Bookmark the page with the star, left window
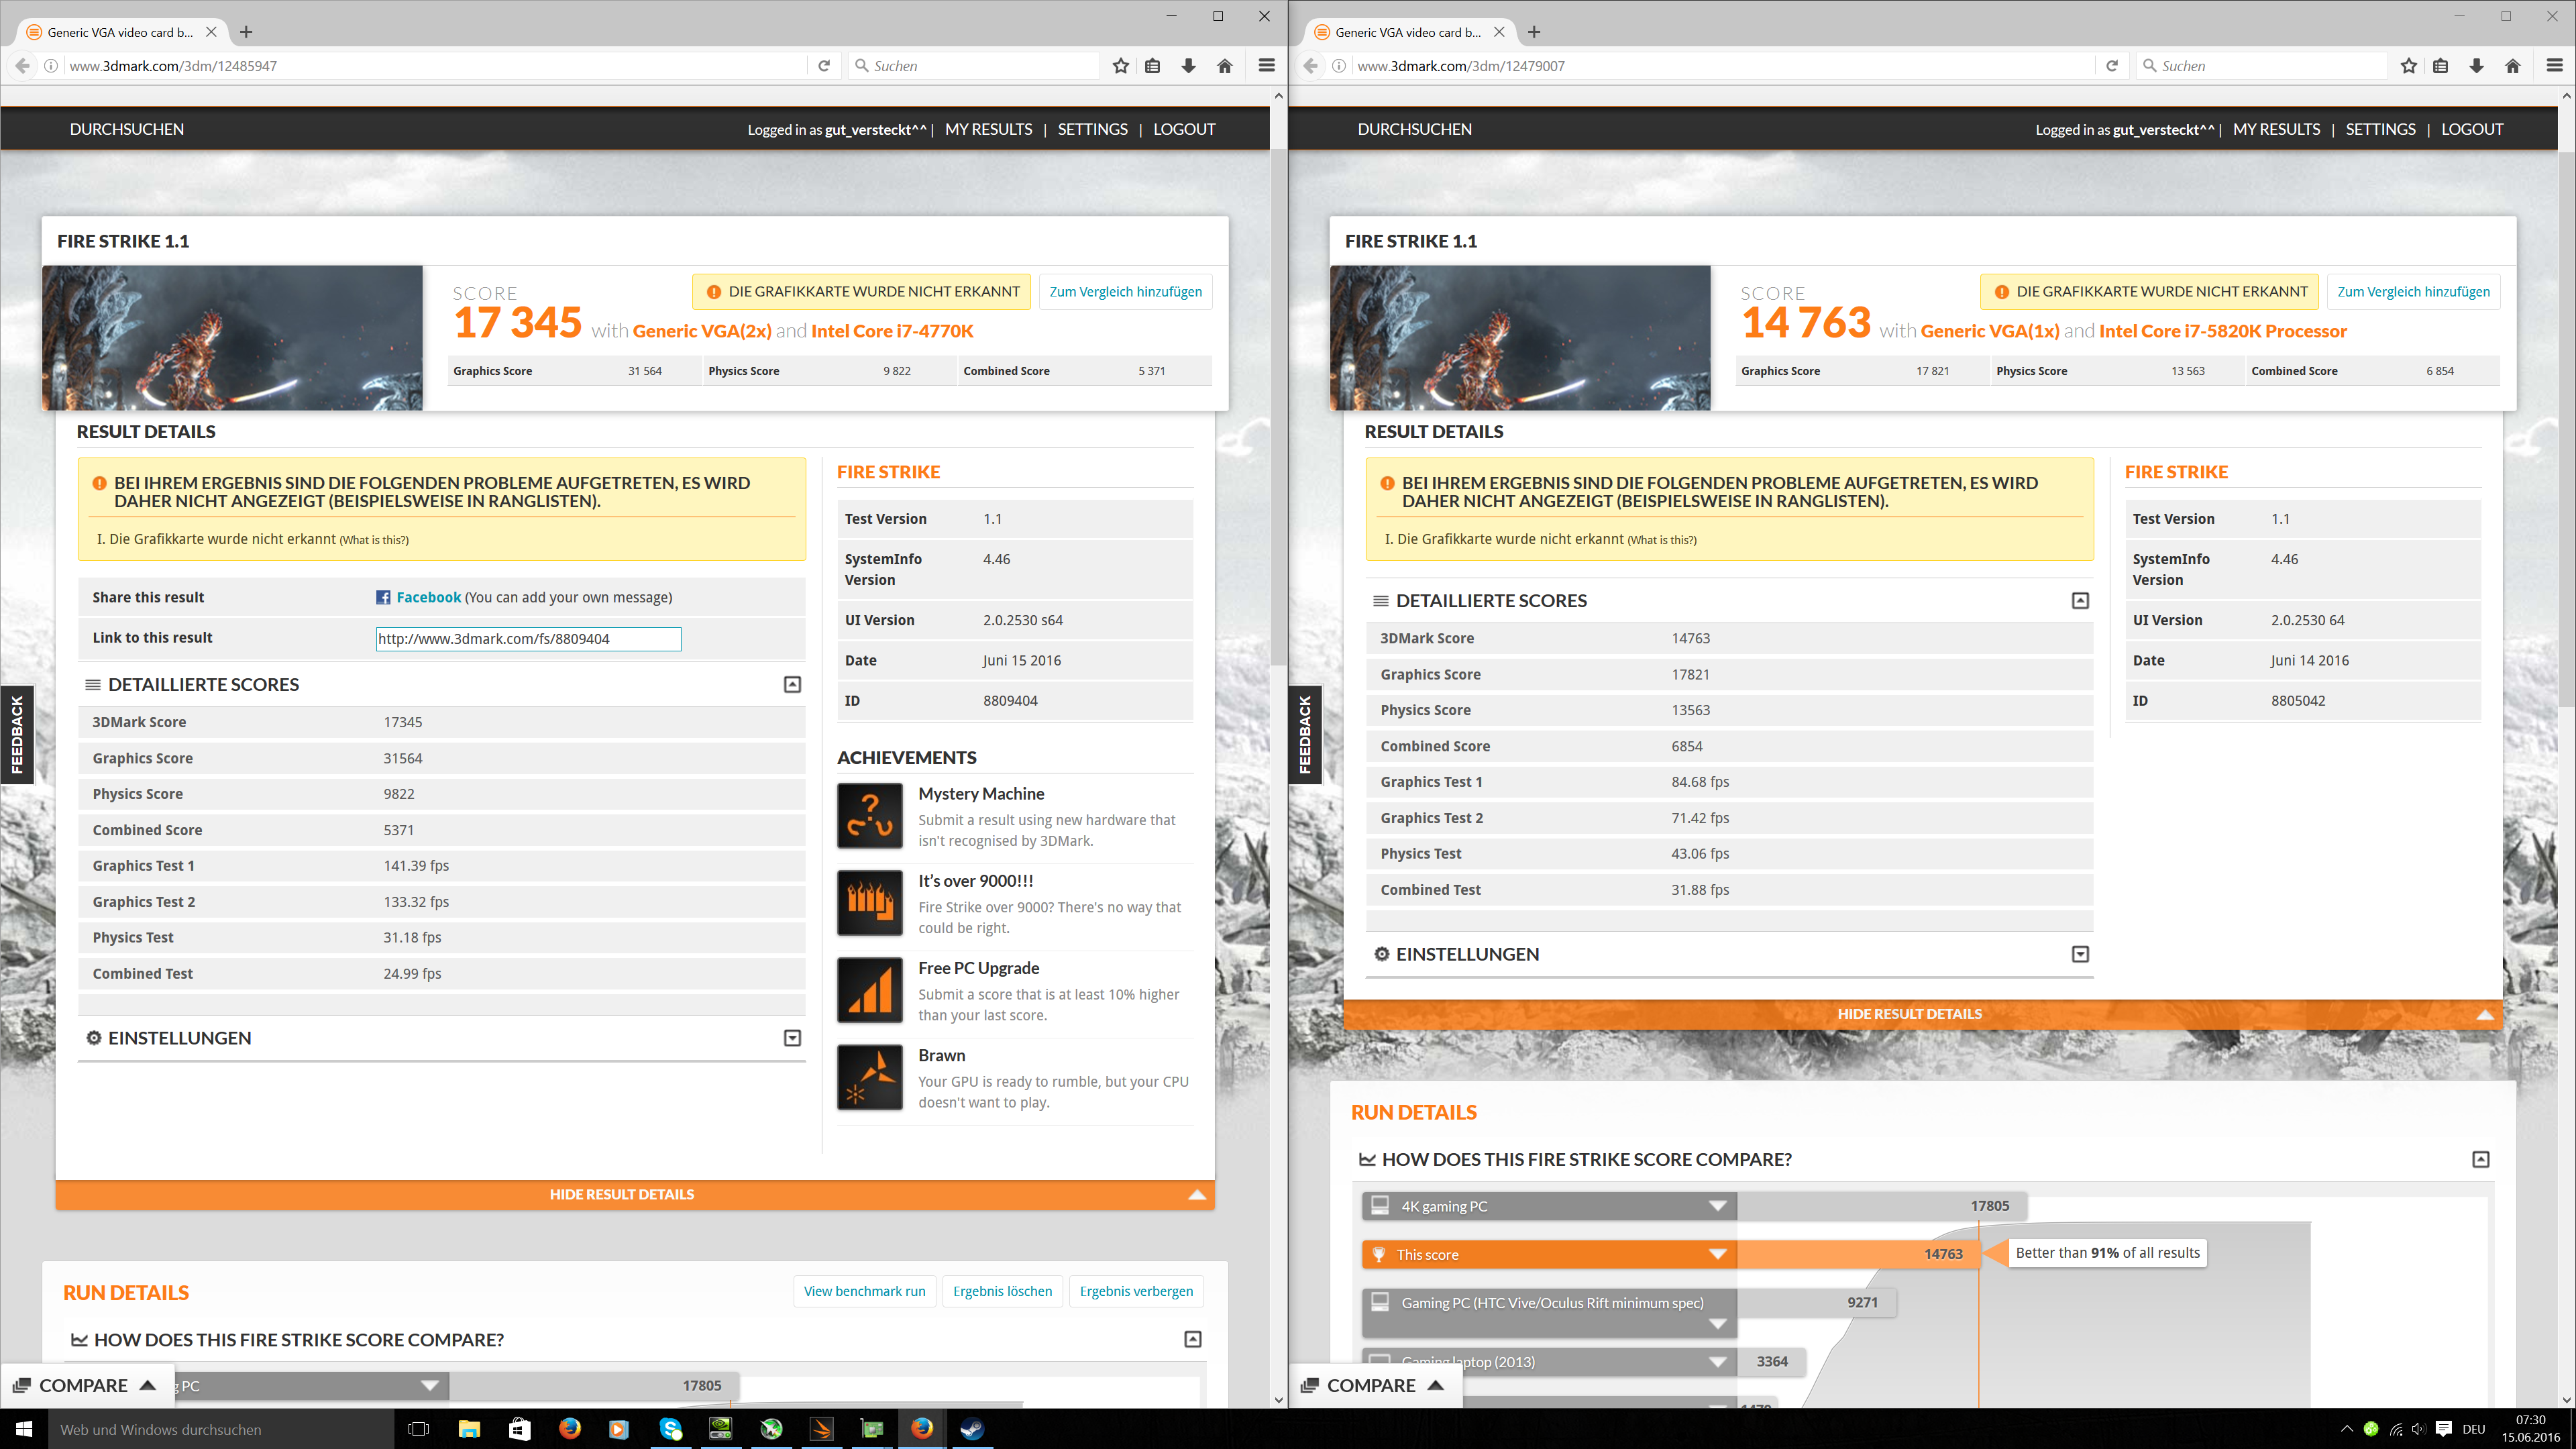This screenshot has height=1449, width=2576. click(x=1121, y=66)
